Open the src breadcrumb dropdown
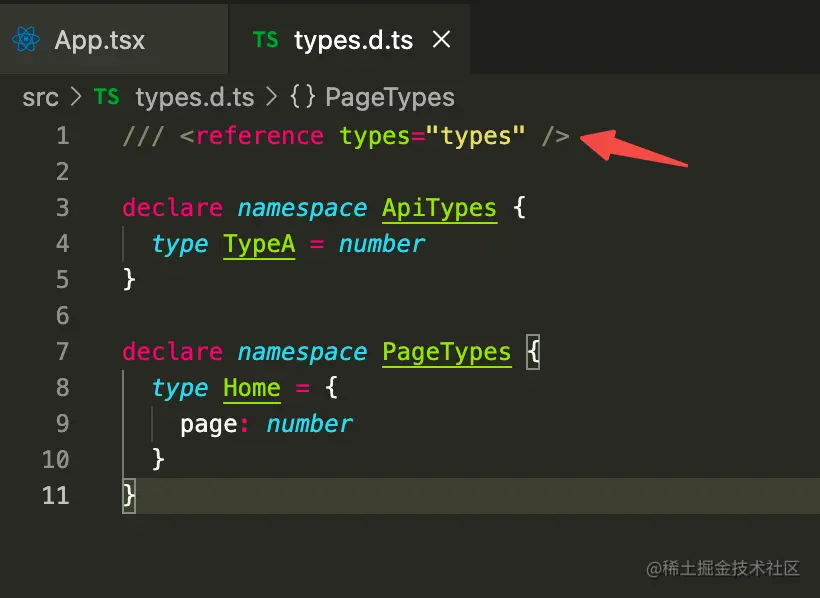The image size is (820, 598). 41,97
